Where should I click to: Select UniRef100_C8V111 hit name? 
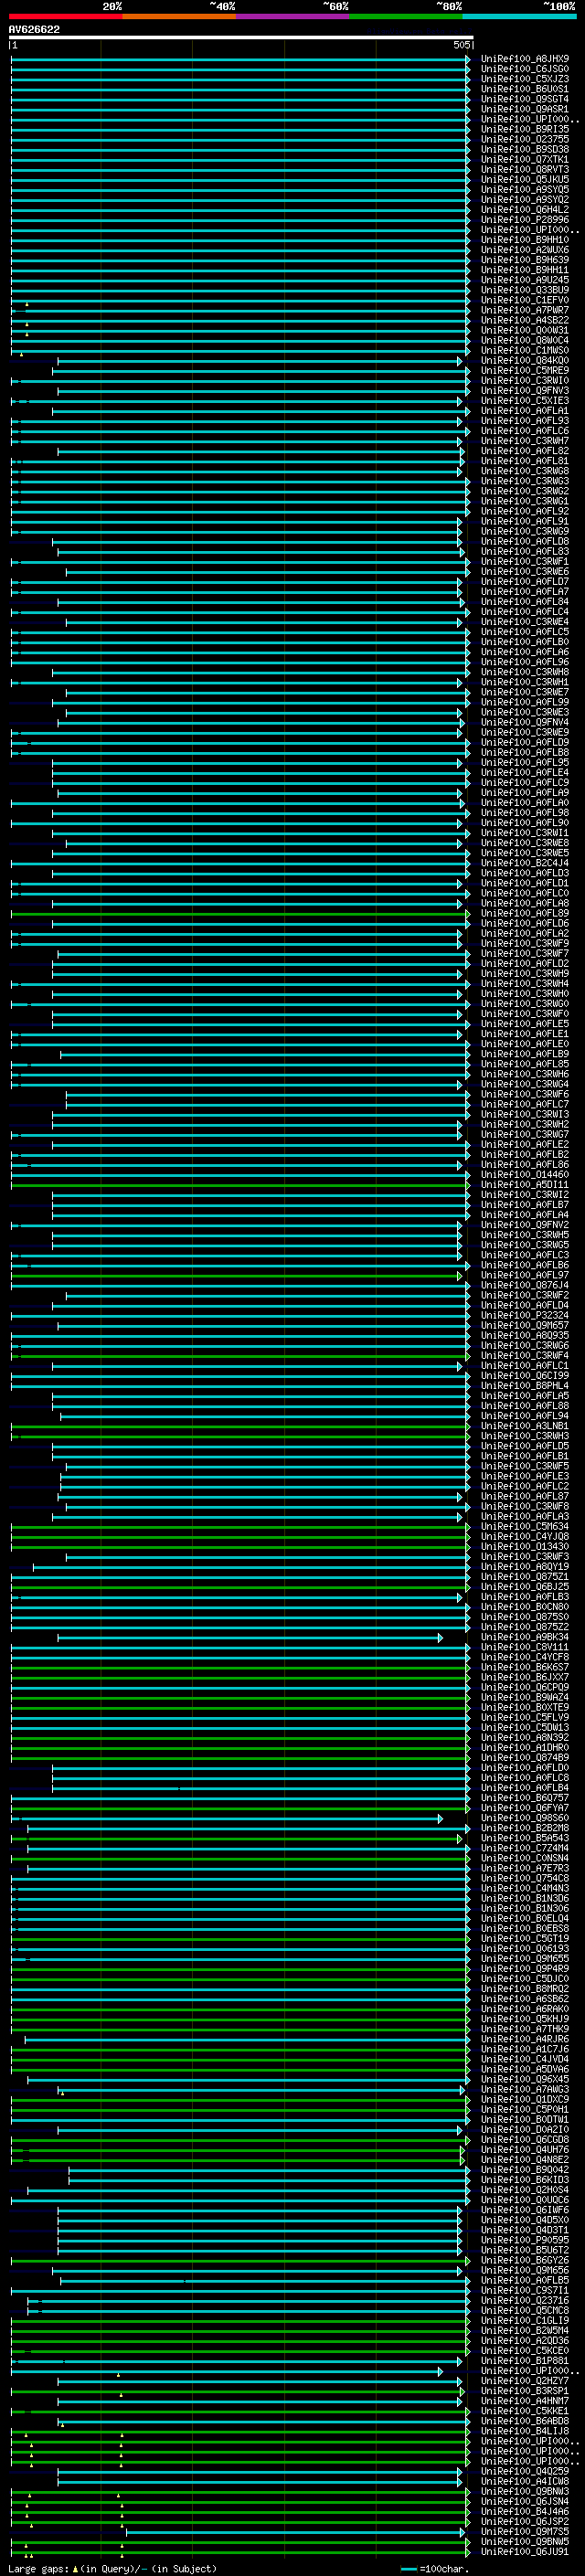(x=525, y=1647)
